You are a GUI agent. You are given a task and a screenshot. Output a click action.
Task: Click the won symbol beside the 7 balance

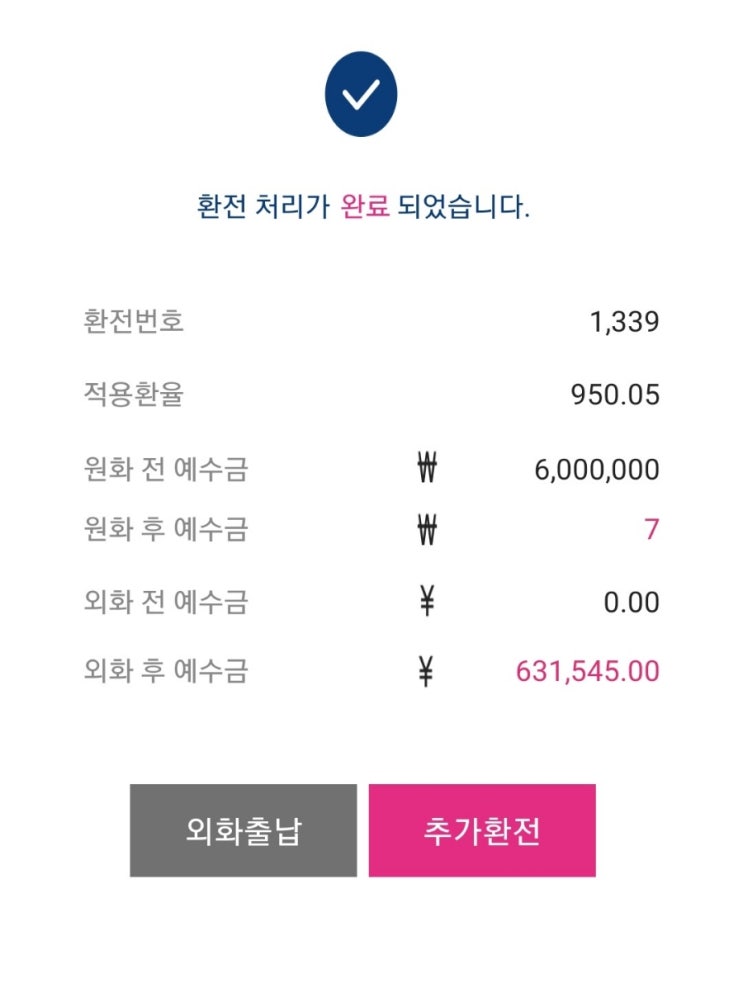(x=427, y=530)
